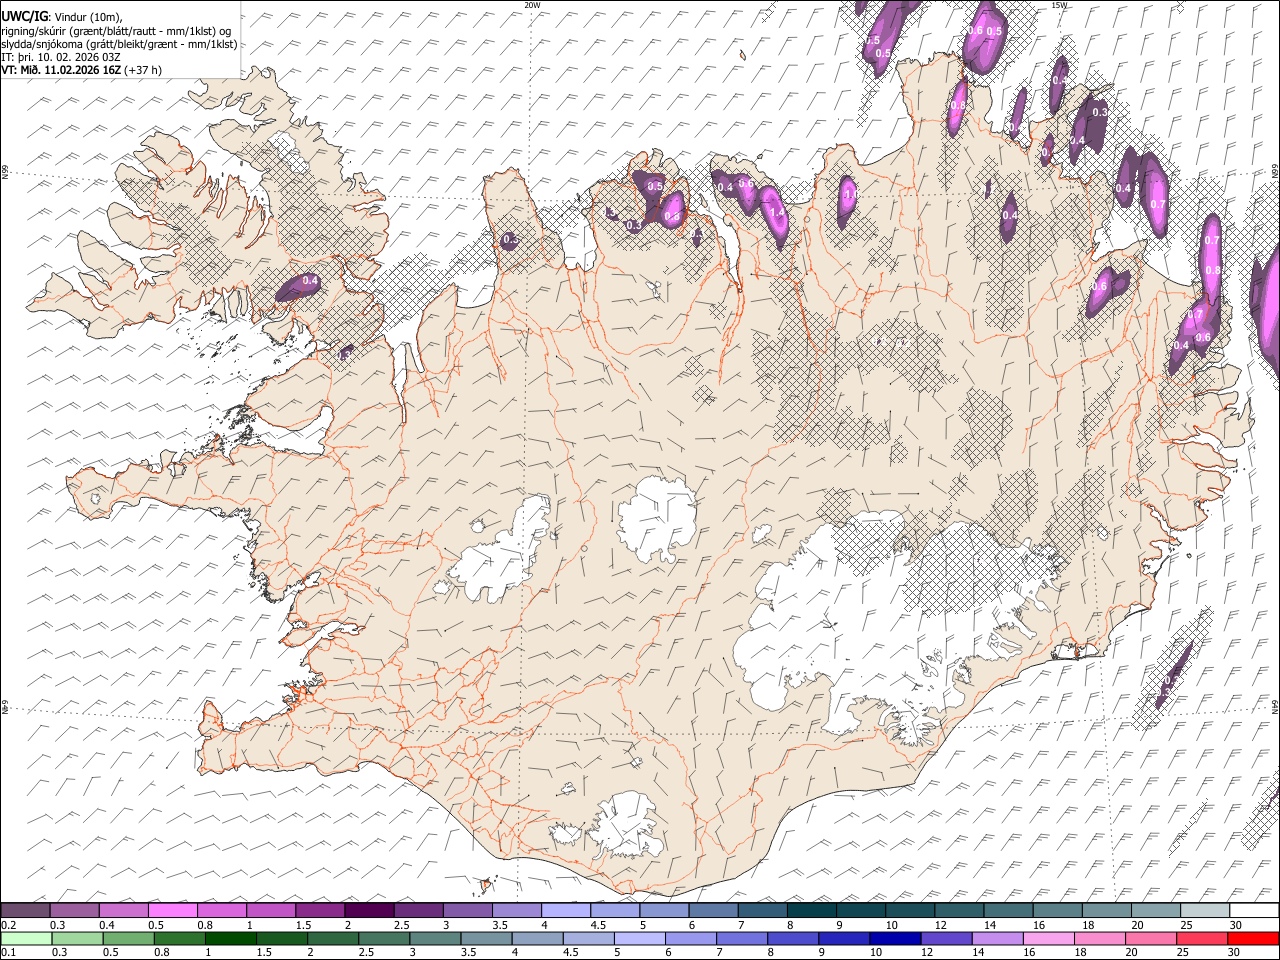Screen dimensions: 1280x960
Task: Pick the dark navy blue 10–12 swatch in the lower legend
Action: [895, 939]
